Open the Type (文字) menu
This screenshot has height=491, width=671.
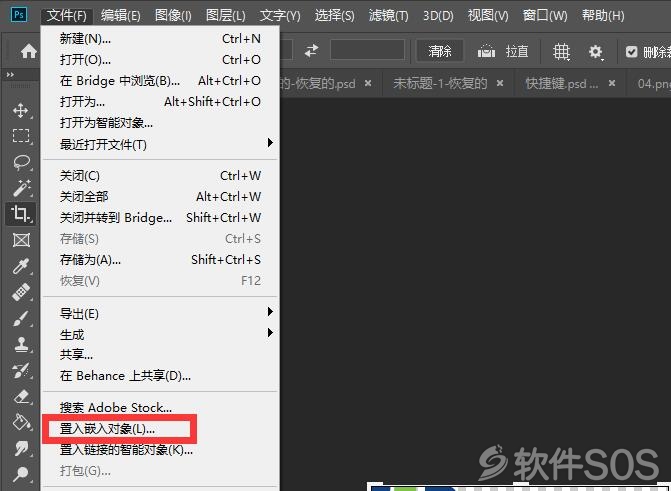[x=280, y=15]
